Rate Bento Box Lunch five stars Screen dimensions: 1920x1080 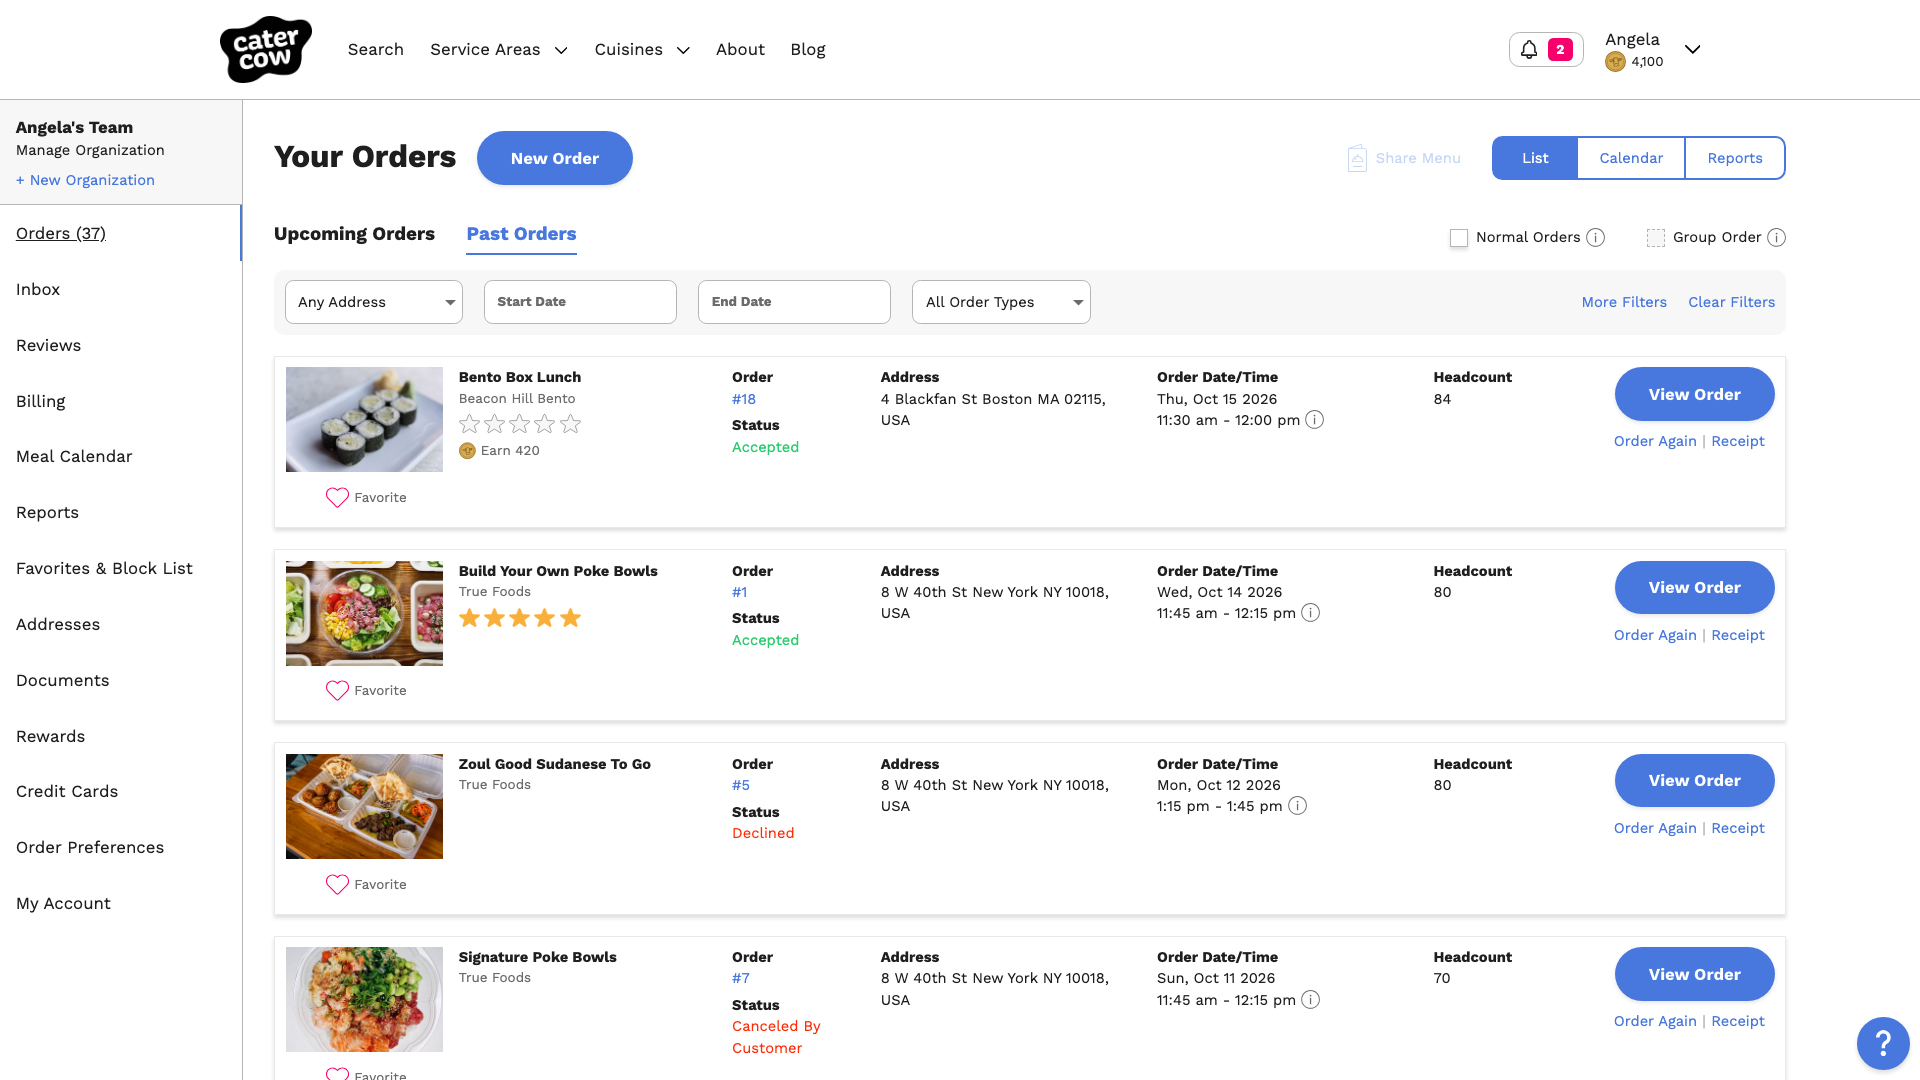pos(571,424)
